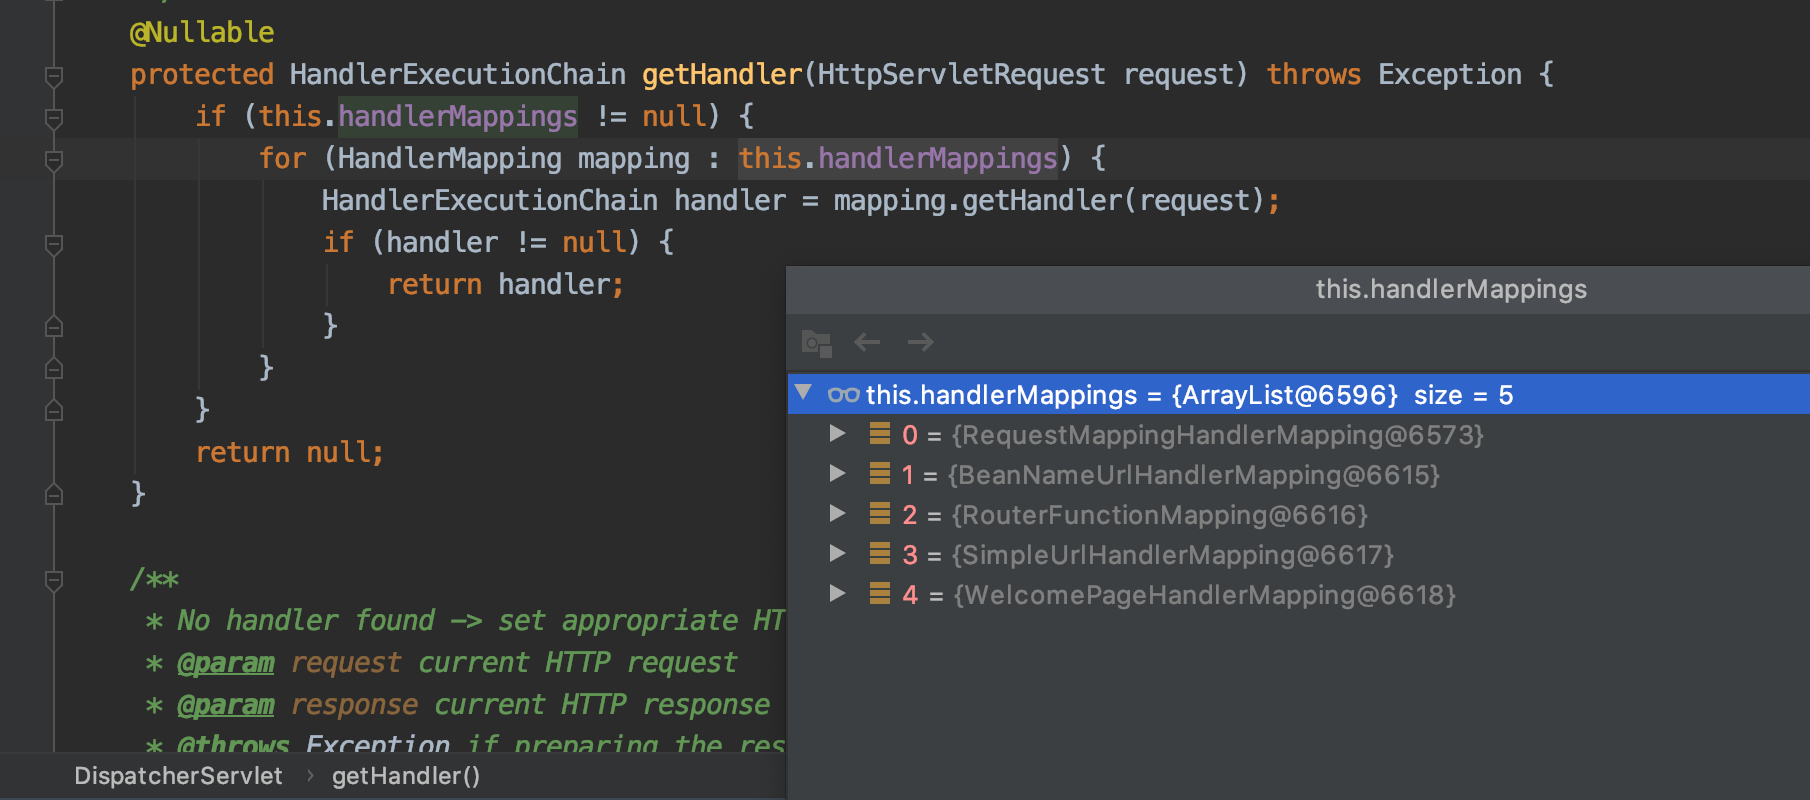Click the getHandler method name in the signature
Image resolution: width=1810 pixels, height=800 pixels.
(722, 74)
